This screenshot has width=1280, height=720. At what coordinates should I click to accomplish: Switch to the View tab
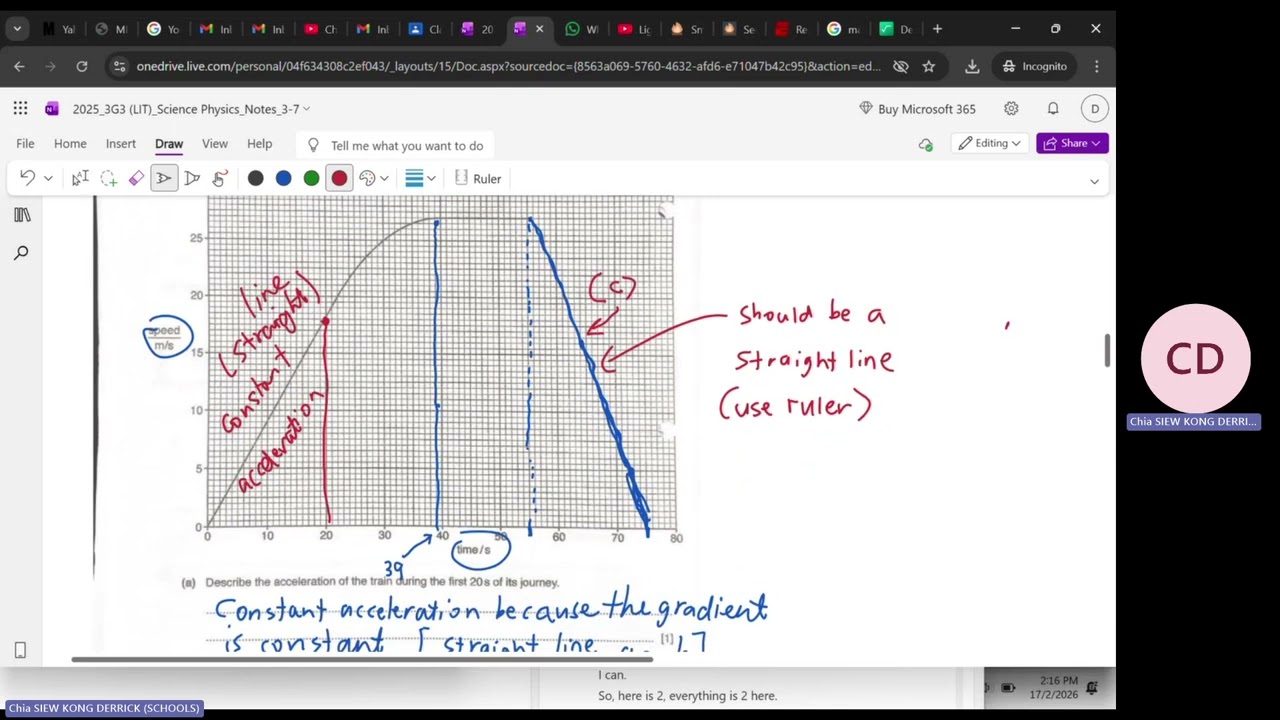coord(215,144)
